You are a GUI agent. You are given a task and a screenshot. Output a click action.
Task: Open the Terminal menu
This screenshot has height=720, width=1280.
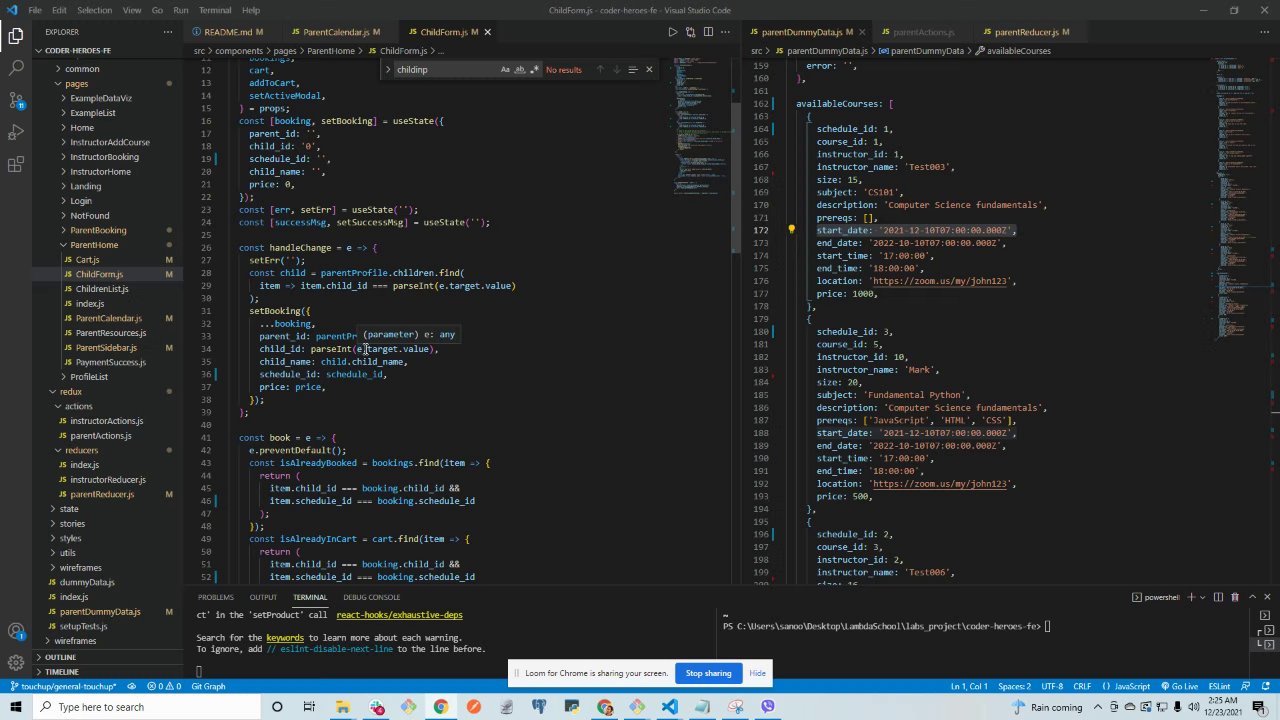point(214,10)
